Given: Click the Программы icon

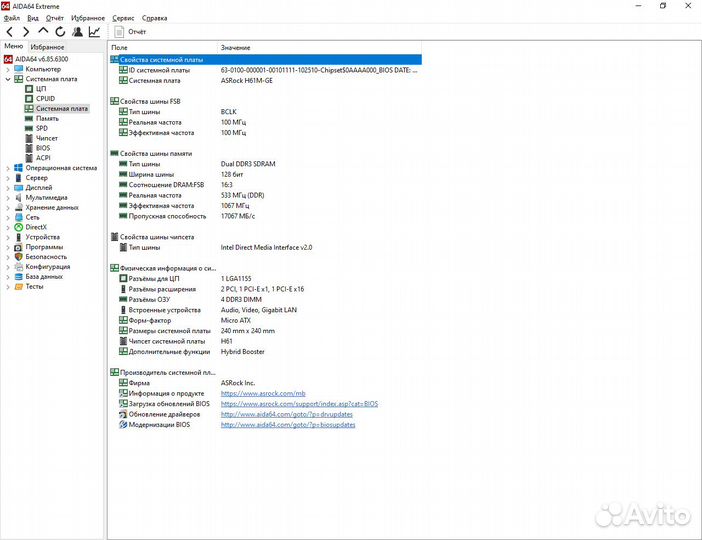Looking at the screenshot, I should [18, 247].
